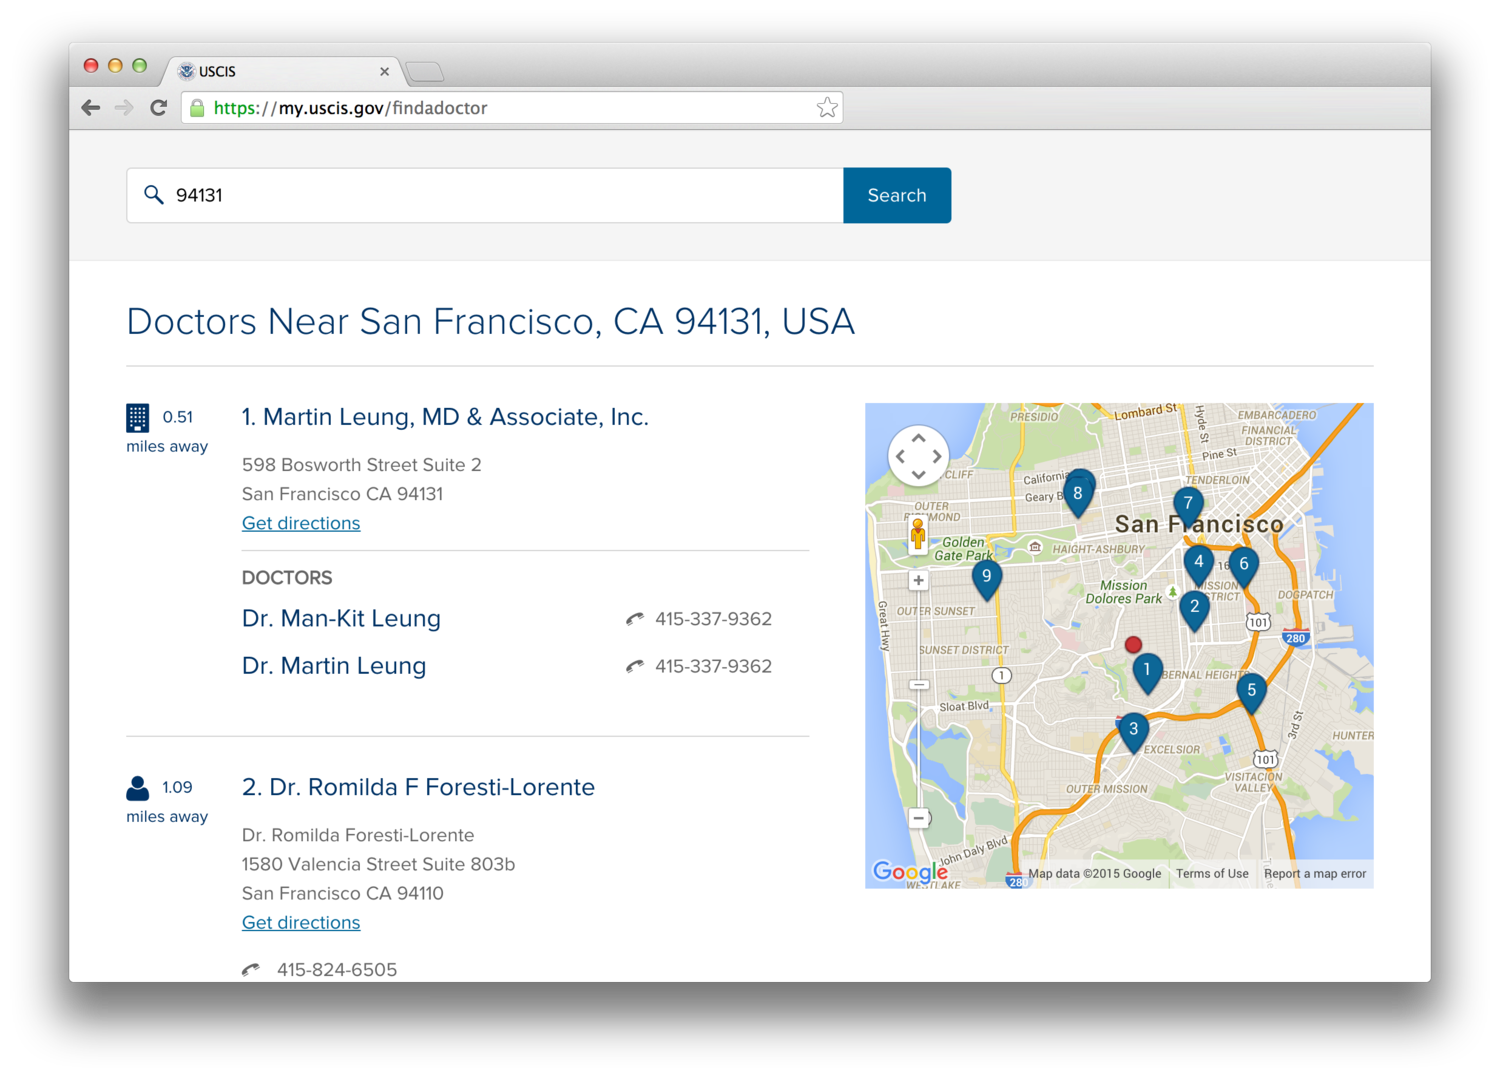
Task: Click phone icon beside Dr. Martin Leung
Action: tap(634, 666)
